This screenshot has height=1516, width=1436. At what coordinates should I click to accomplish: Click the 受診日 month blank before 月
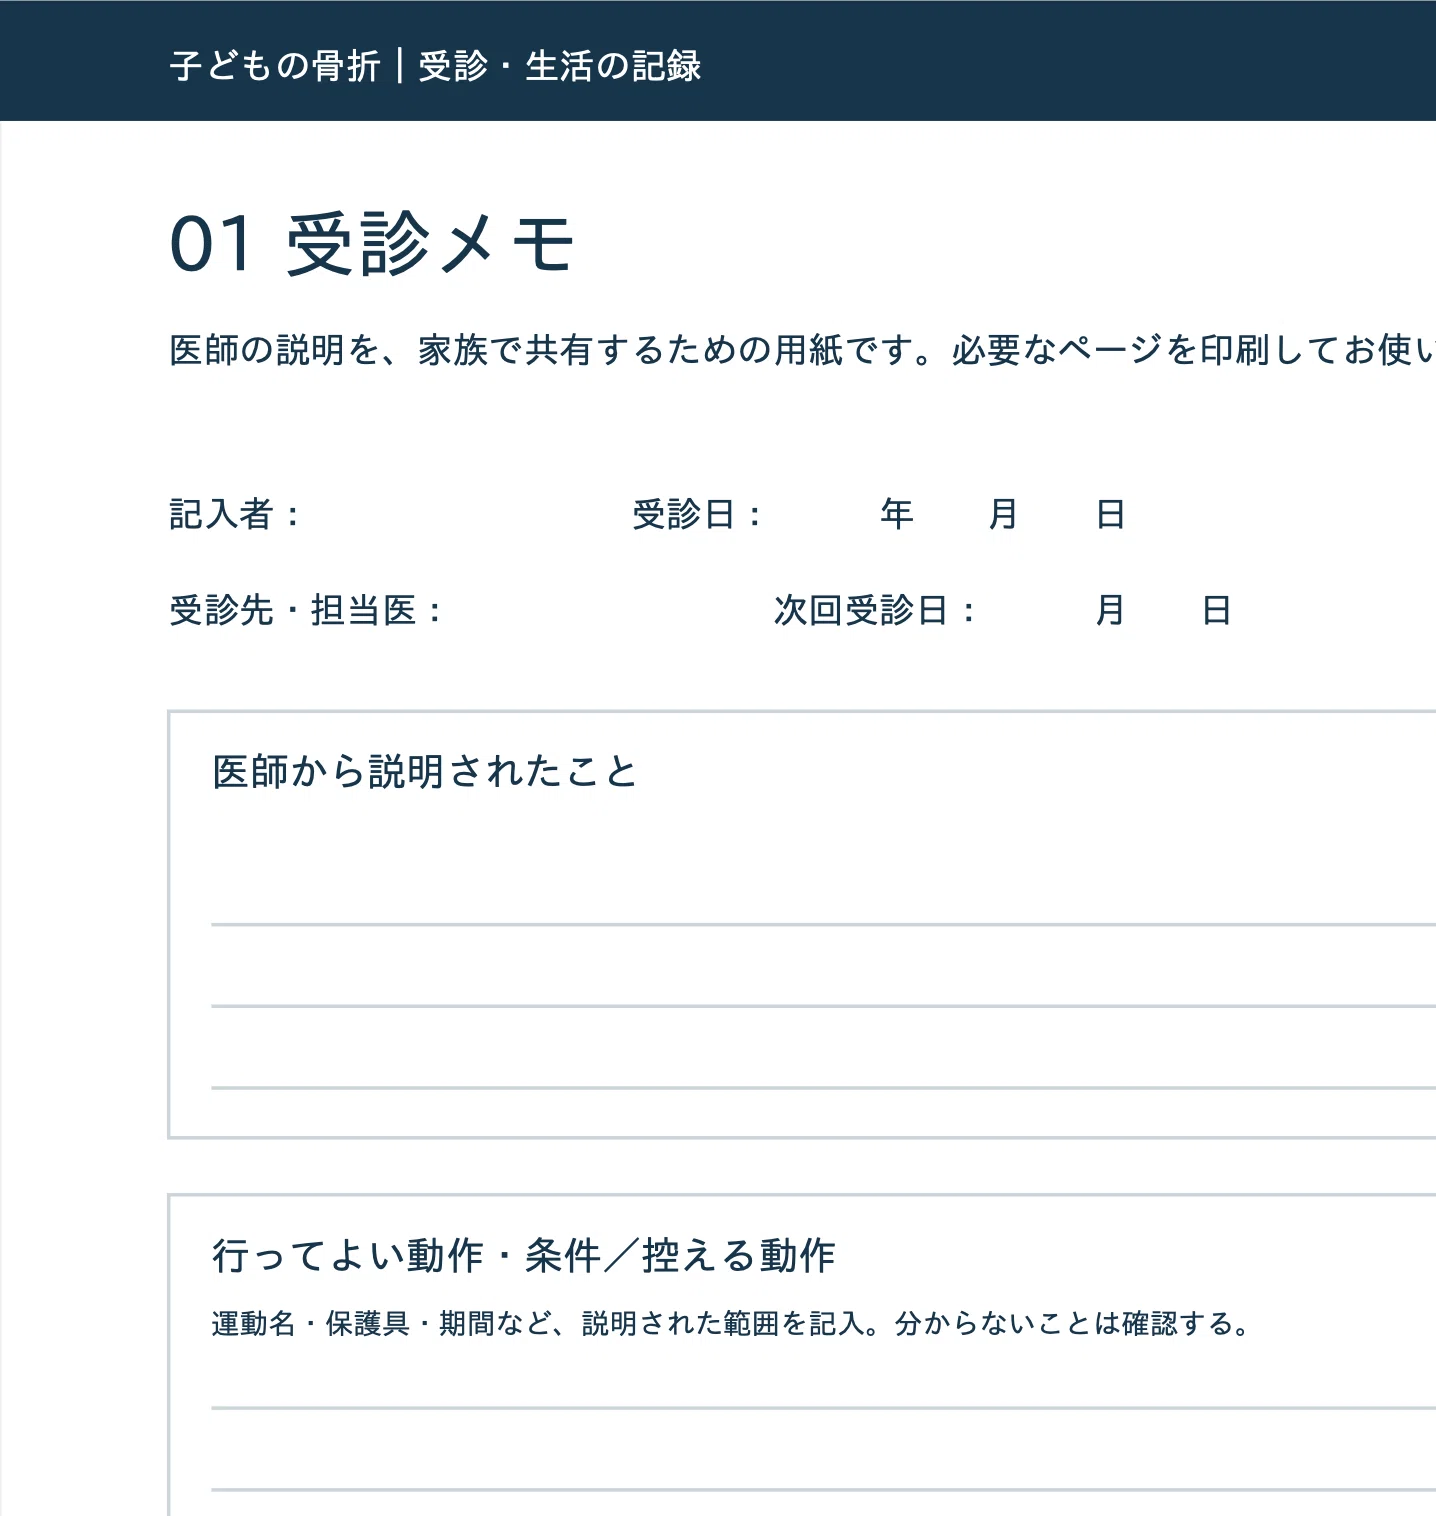950,515
